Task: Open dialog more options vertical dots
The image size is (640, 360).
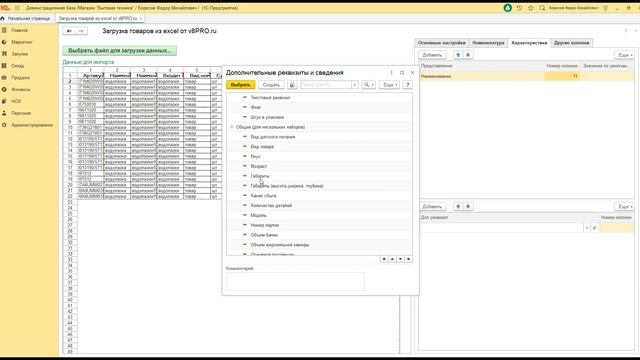Action: (391, 73)
